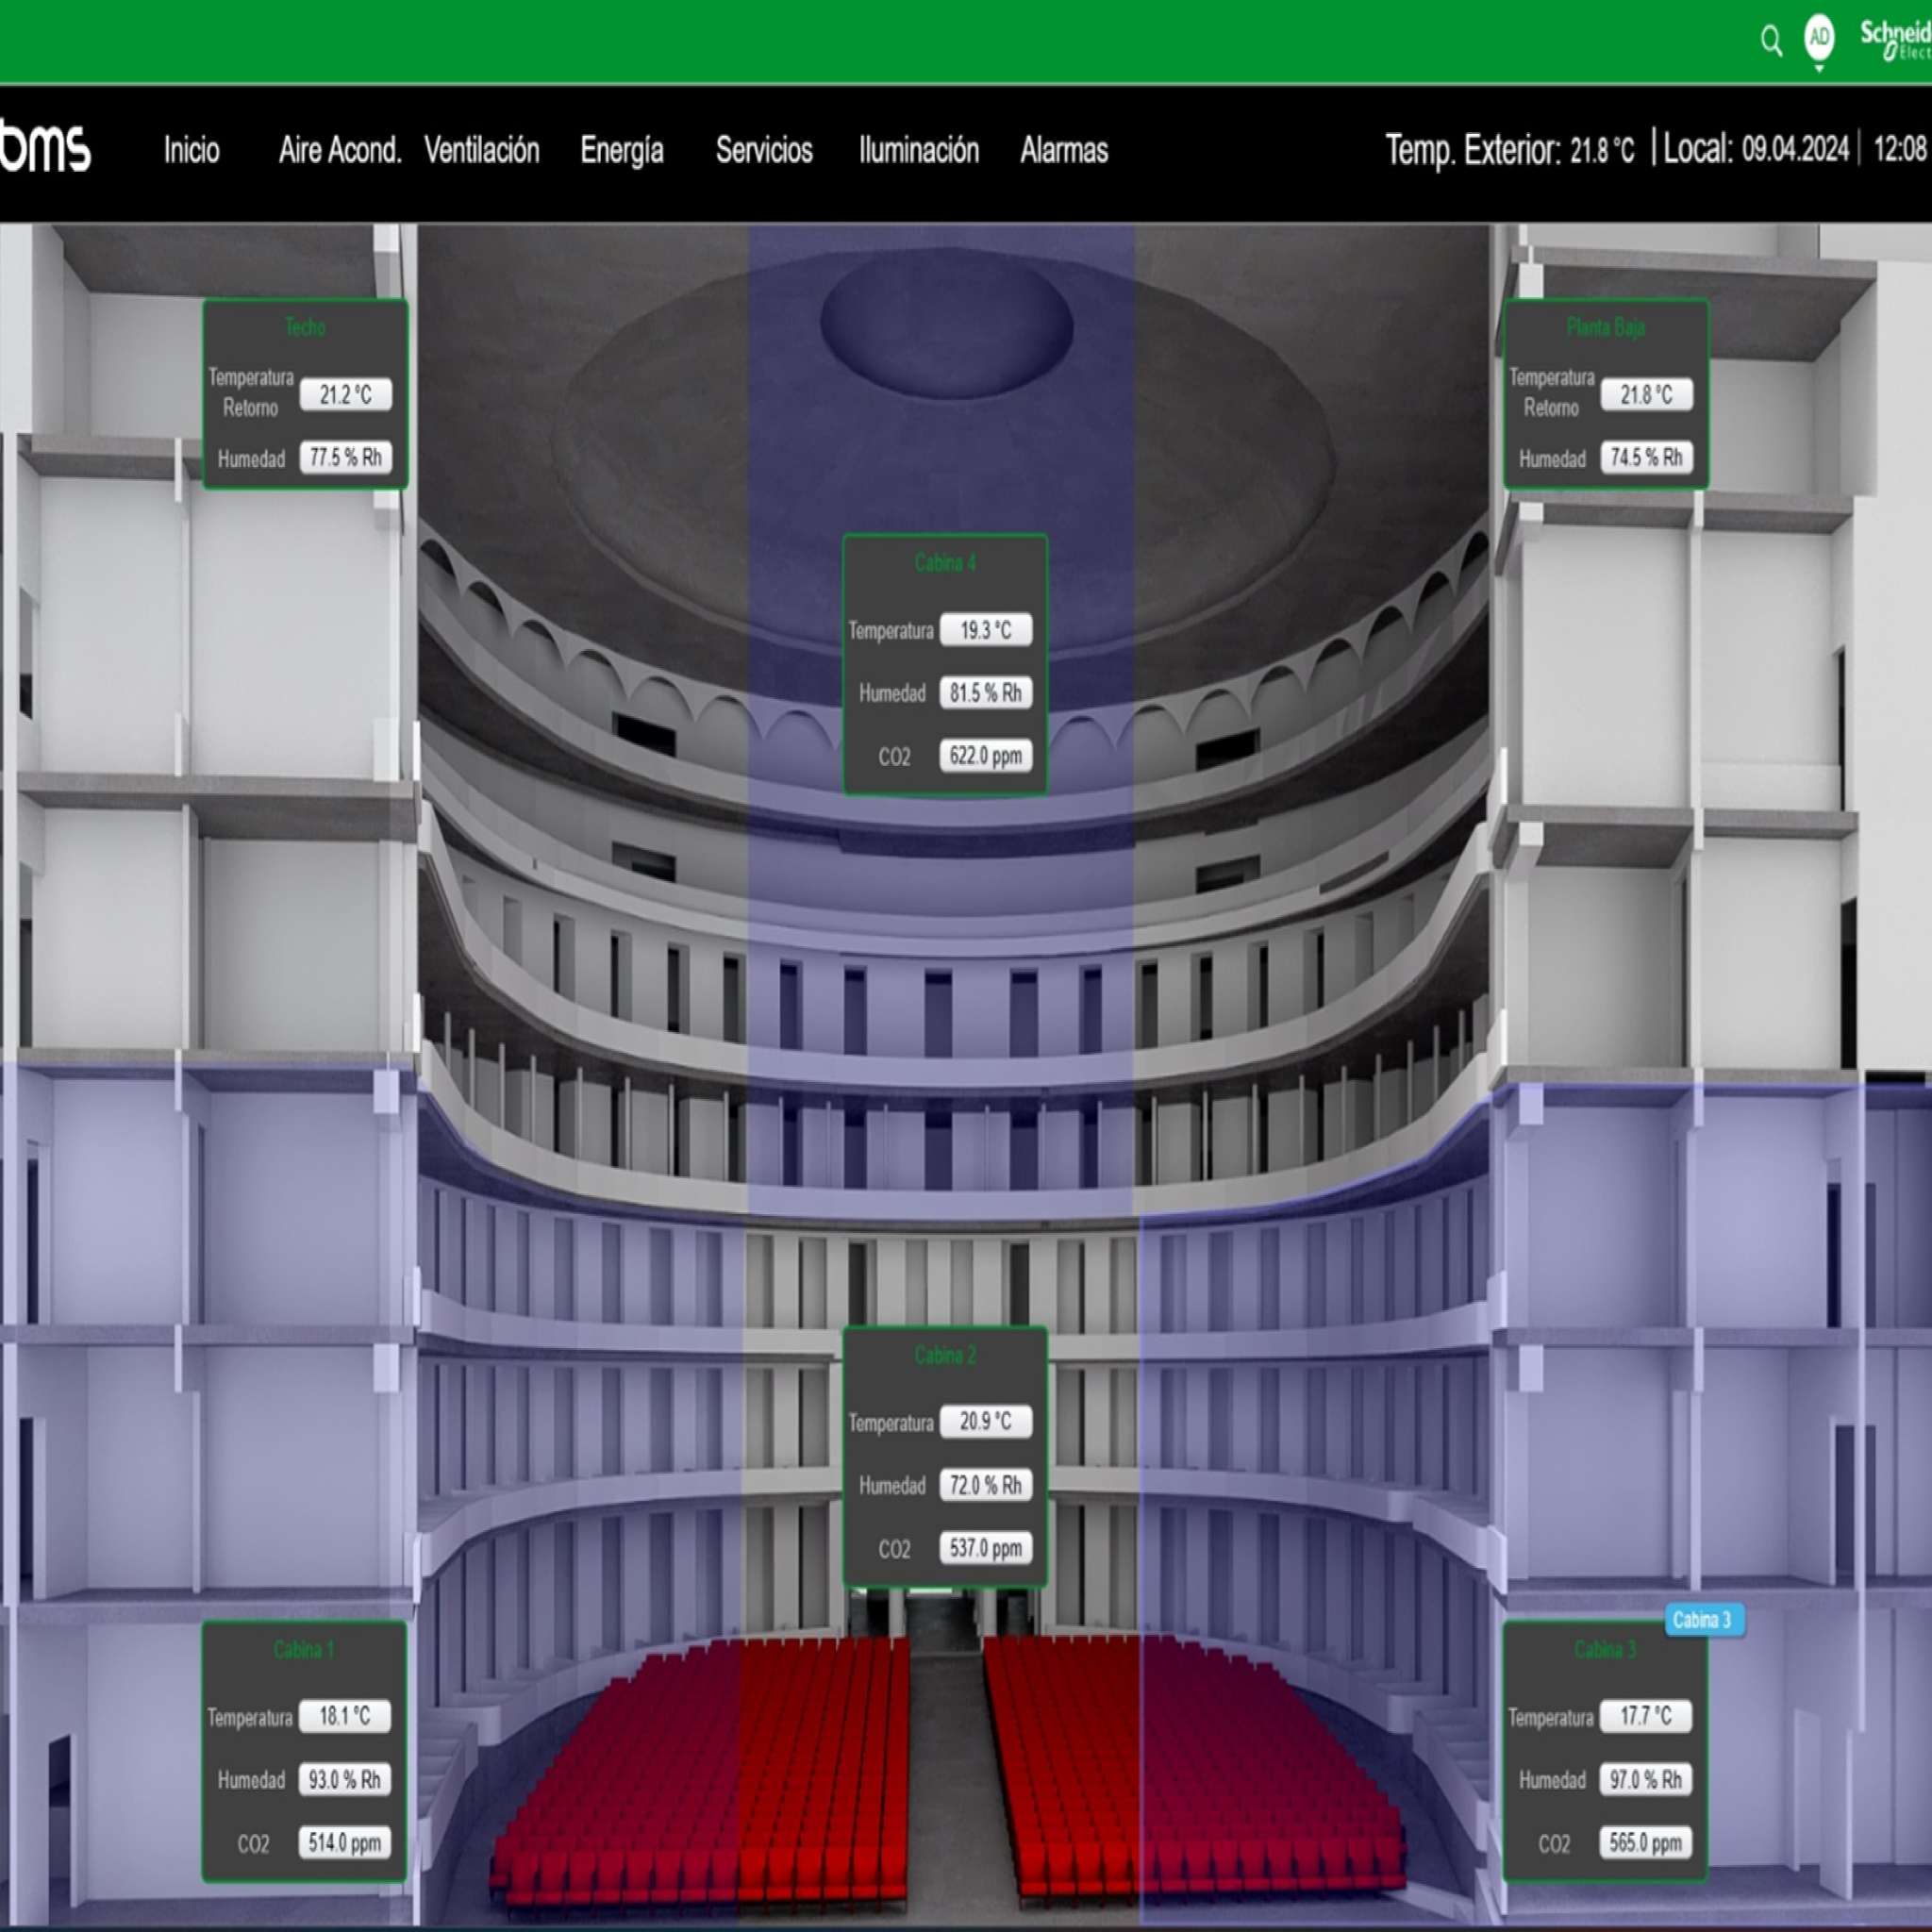Image resolution: width=1932 pixels, height=1932 pixels.
Task: Navigate to Servicios
Action: click(x=764, y=150)
